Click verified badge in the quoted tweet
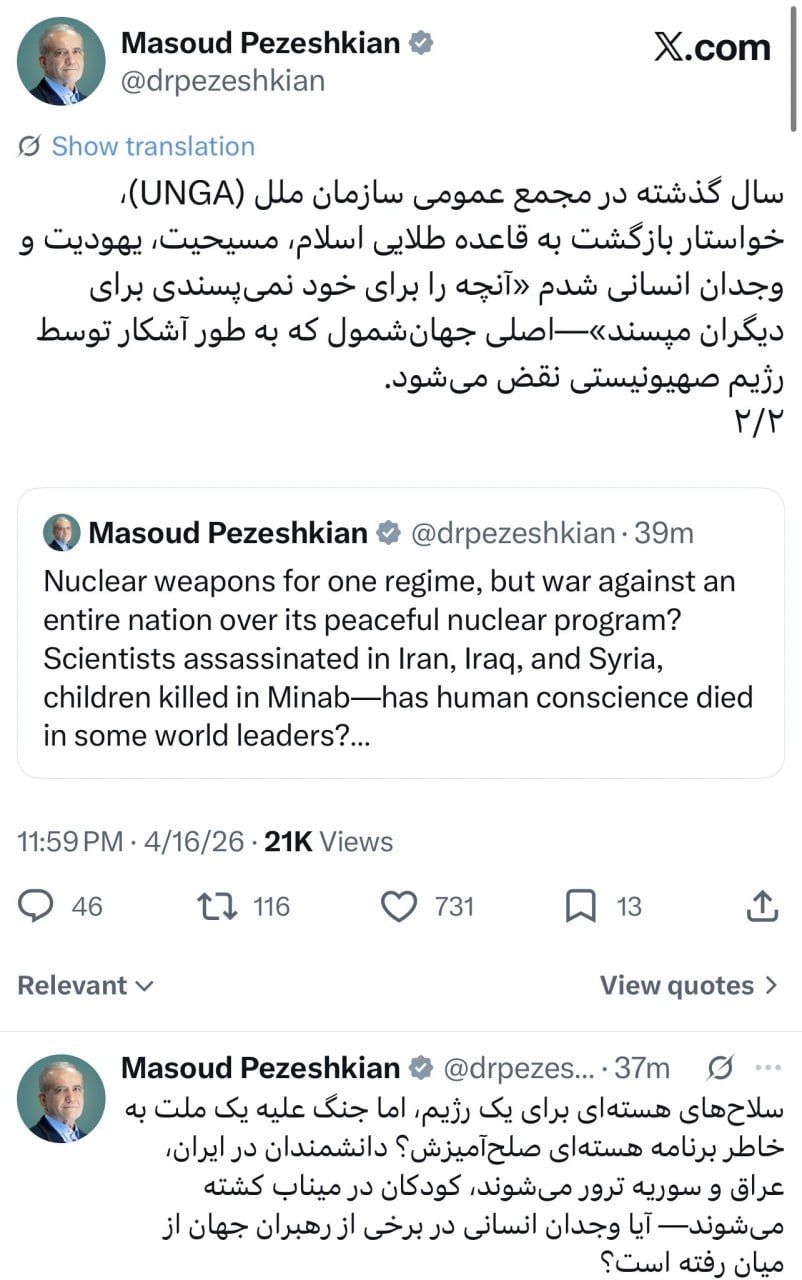802x1280 pixels. 387,533
